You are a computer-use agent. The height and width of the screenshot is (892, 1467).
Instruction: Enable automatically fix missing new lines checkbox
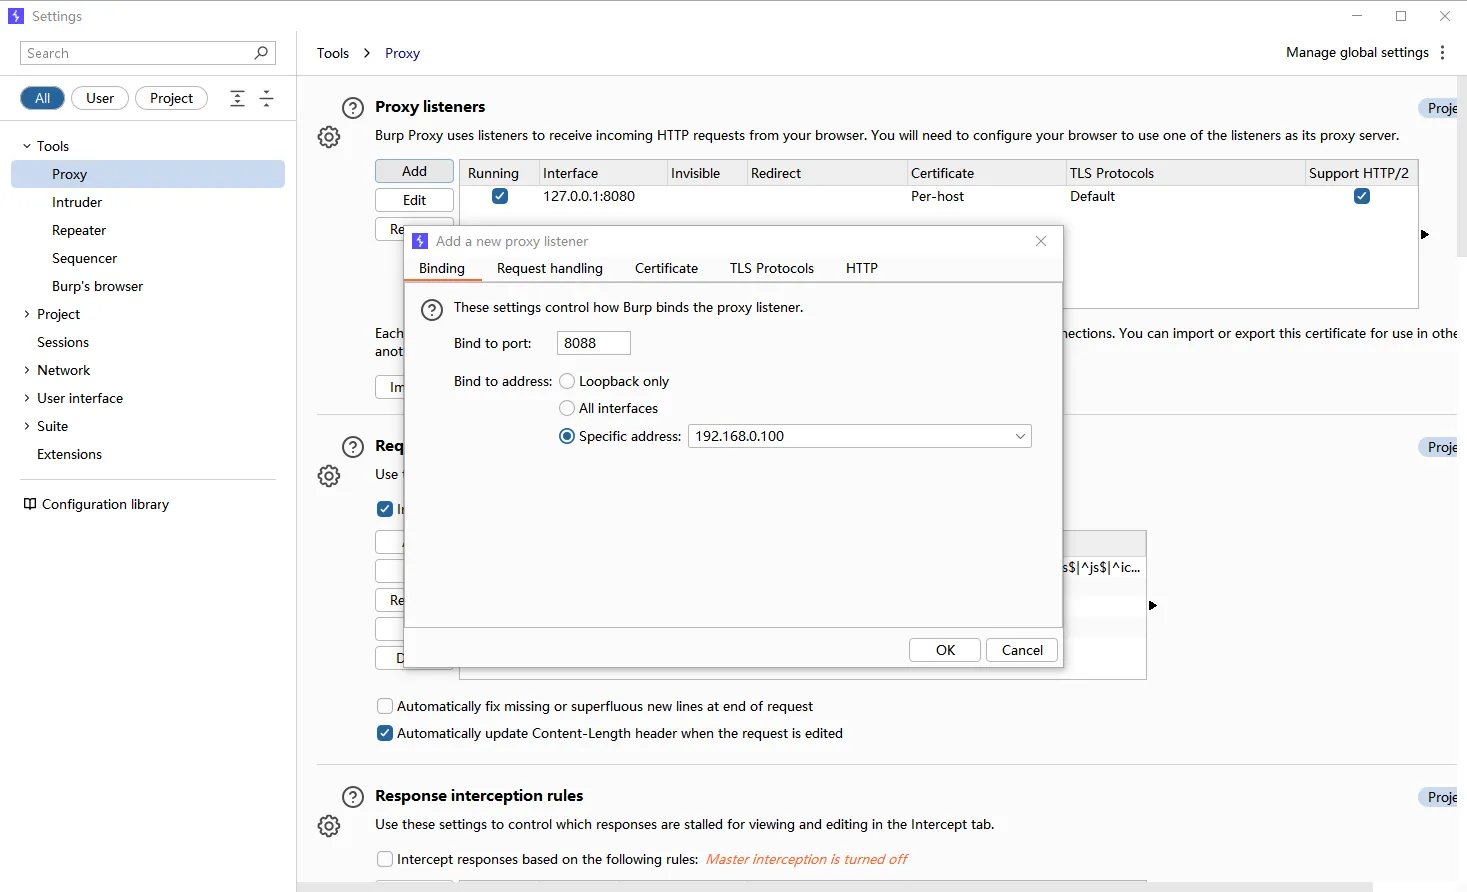click(x=385, y=706)
